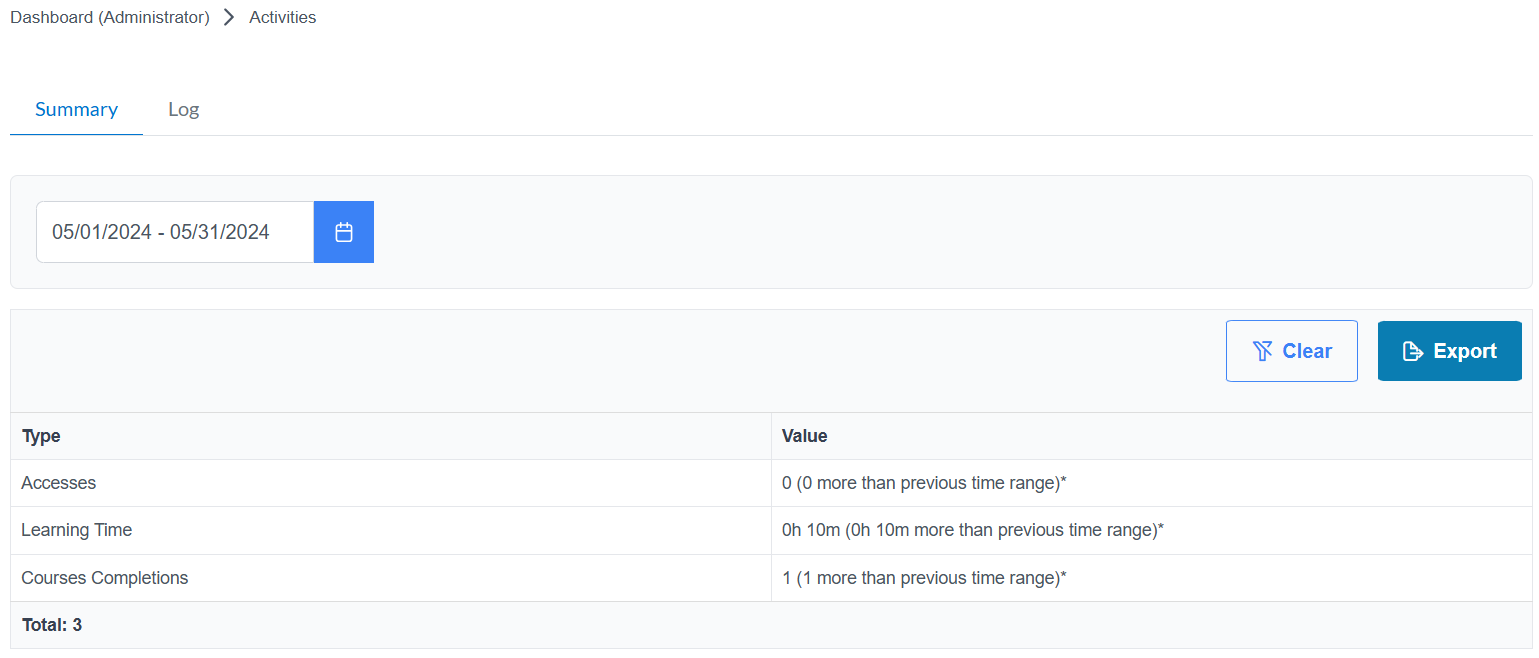Screen dimensions: 1539x658
Task: Open the calendar date picker icon
Action: pyautogui.click(x=344, y=232)
